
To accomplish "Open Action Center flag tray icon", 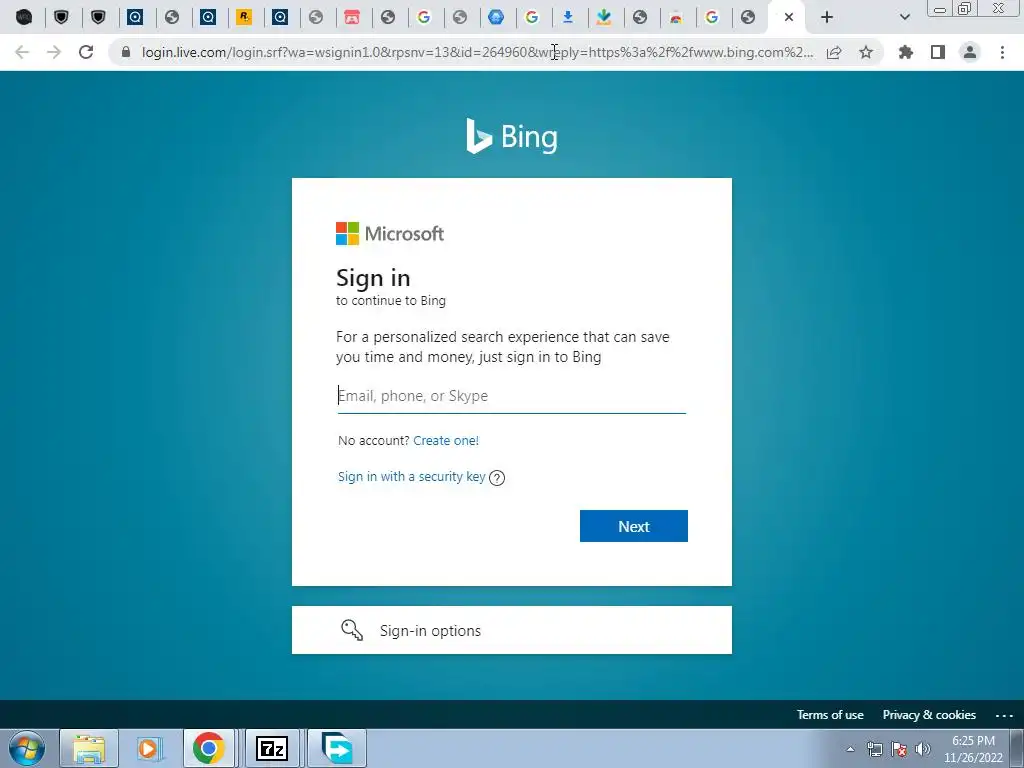I will click(x=899, y=749).
